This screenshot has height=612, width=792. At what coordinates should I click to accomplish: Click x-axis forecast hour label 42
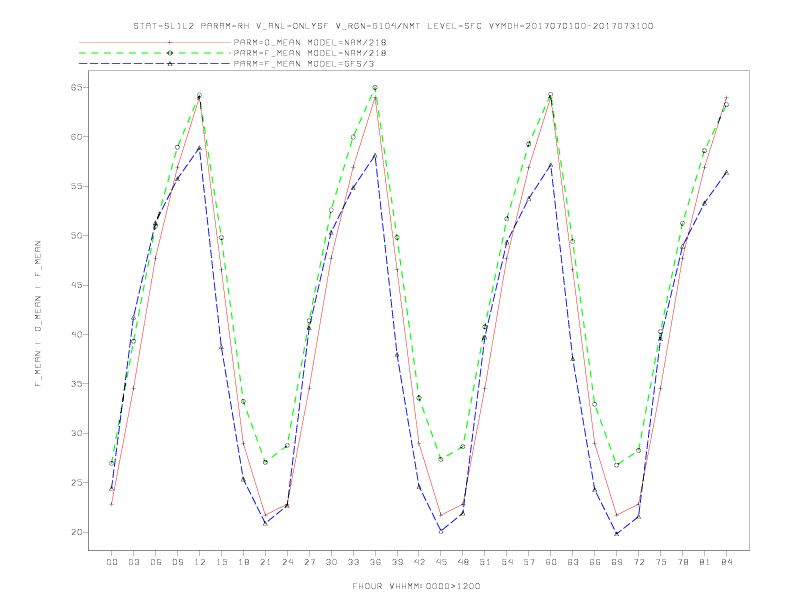pos(419,562)
